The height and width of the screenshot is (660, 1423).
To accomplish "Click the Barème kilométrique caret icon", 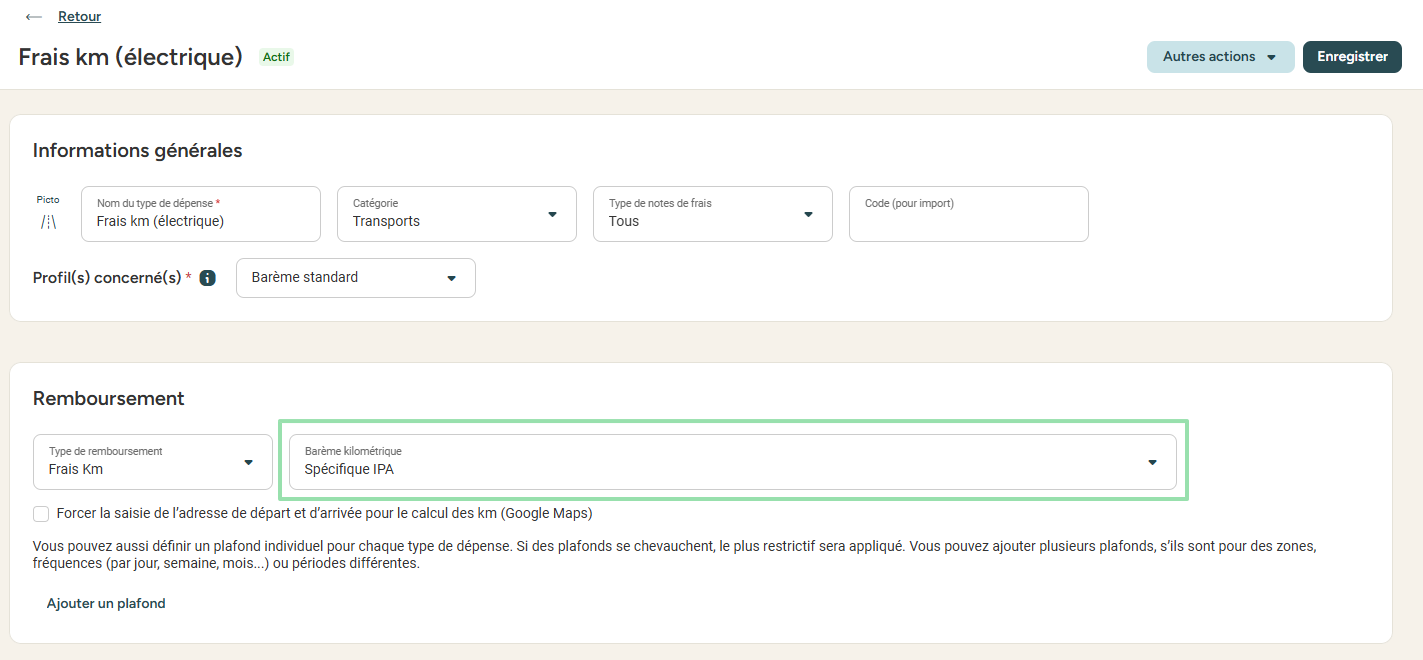I will (1152, 462).
